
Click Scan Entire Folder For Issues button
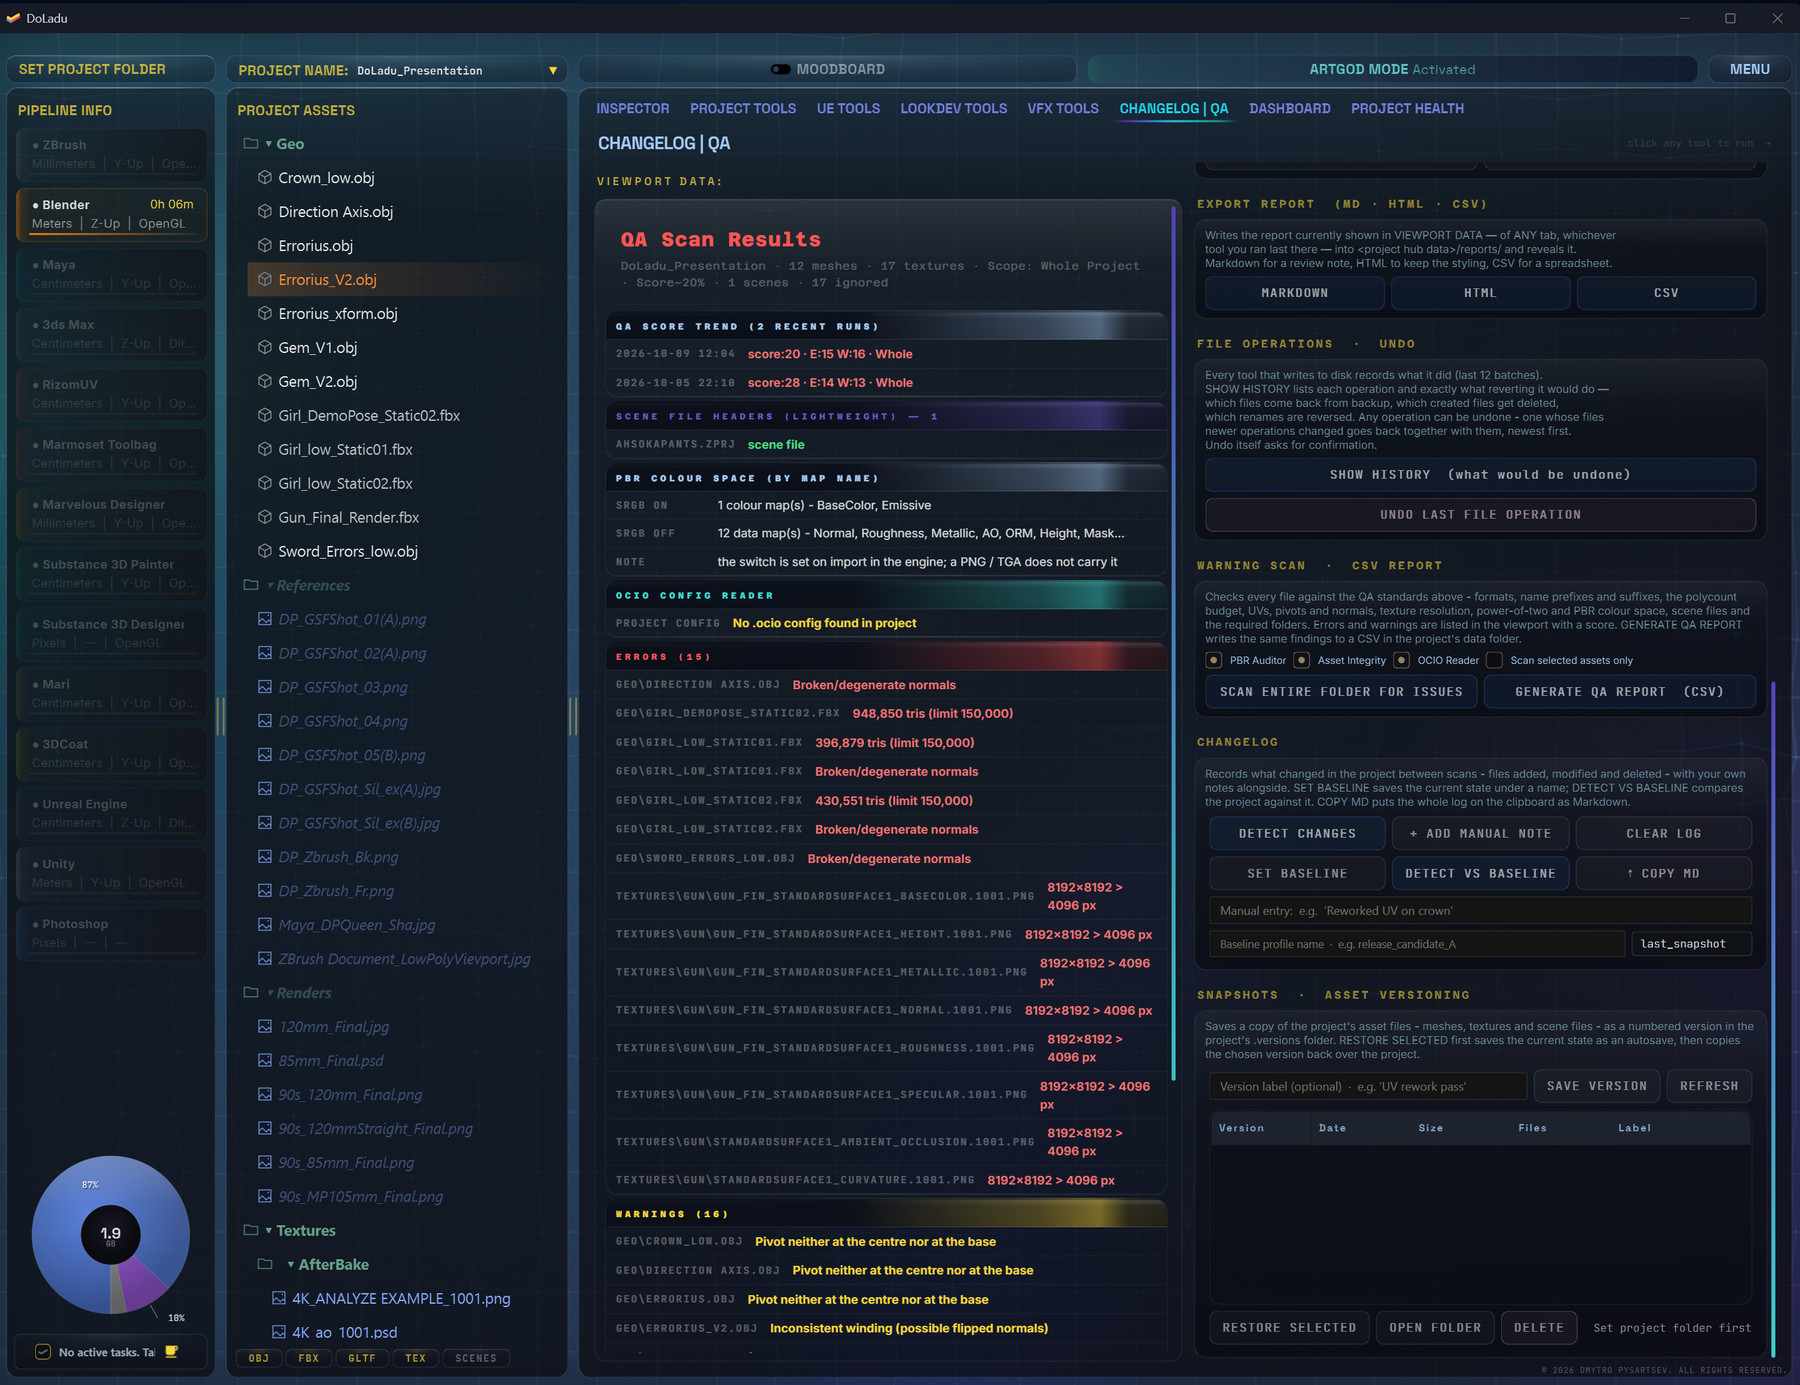point(1341,692)
